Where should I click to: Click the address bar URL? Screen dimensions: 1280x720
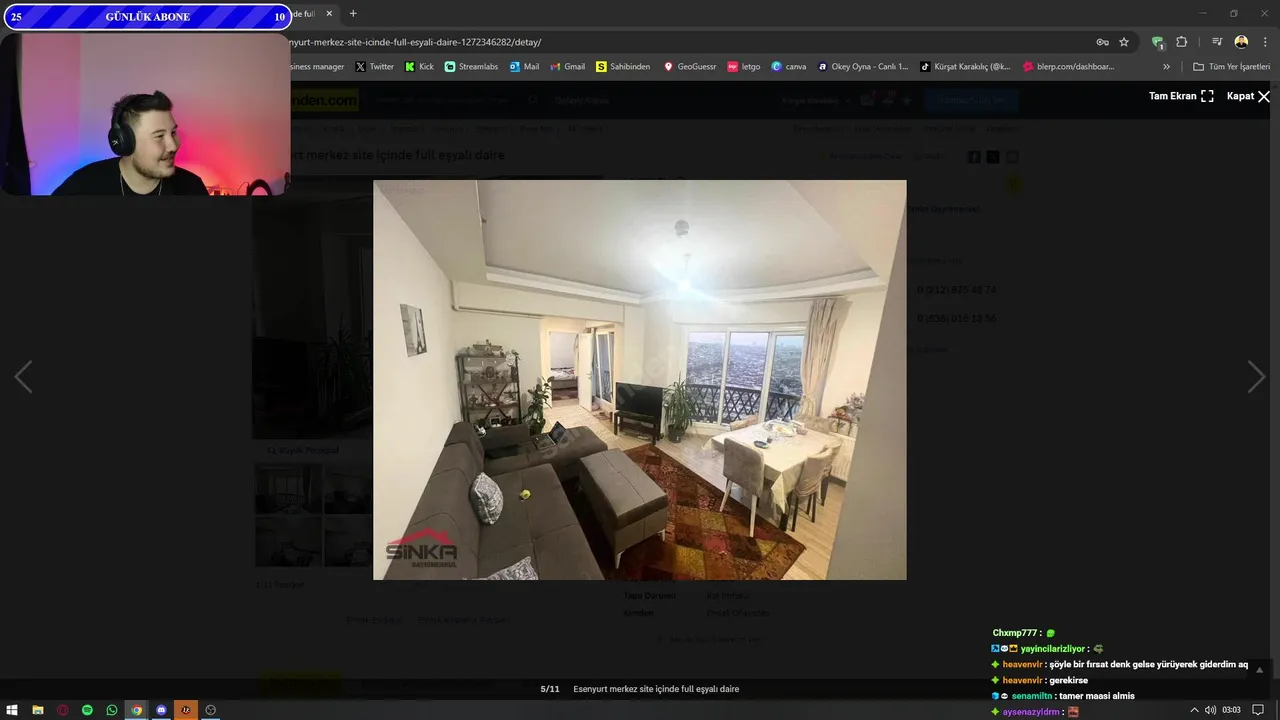pyautogui.click(x=416, y=42)
